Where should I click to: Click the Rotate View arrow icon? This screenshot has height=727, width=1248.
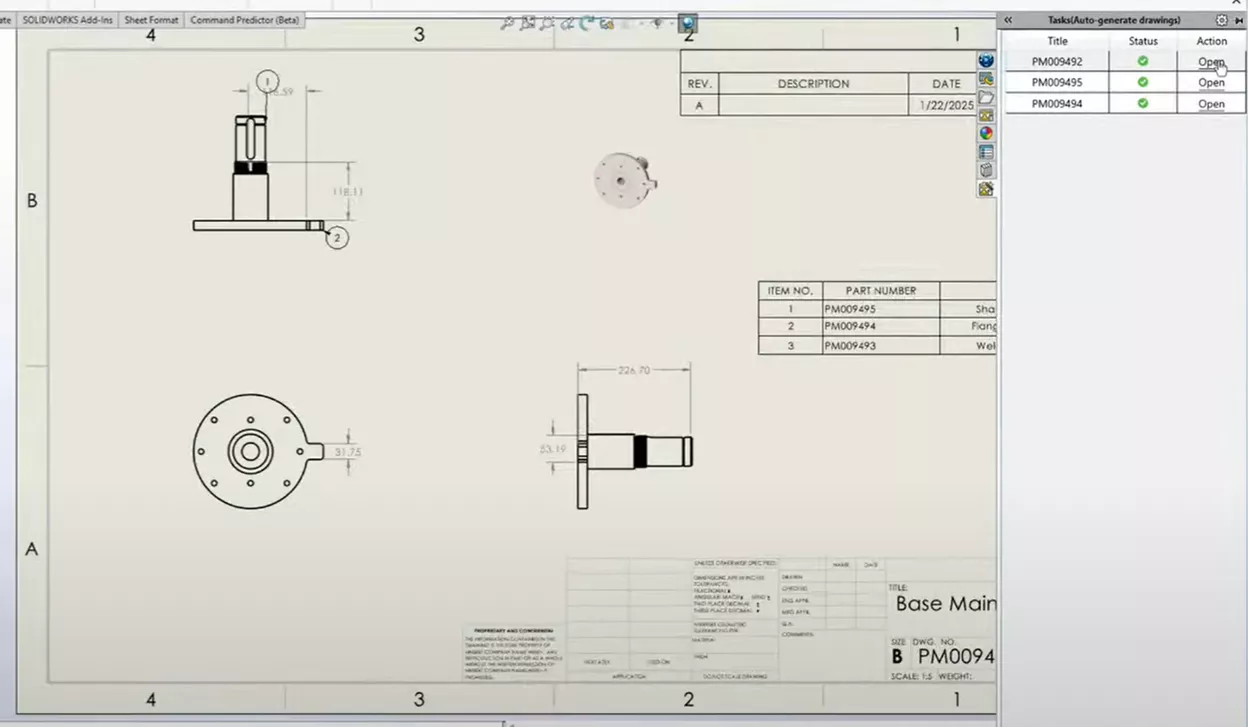588,23
